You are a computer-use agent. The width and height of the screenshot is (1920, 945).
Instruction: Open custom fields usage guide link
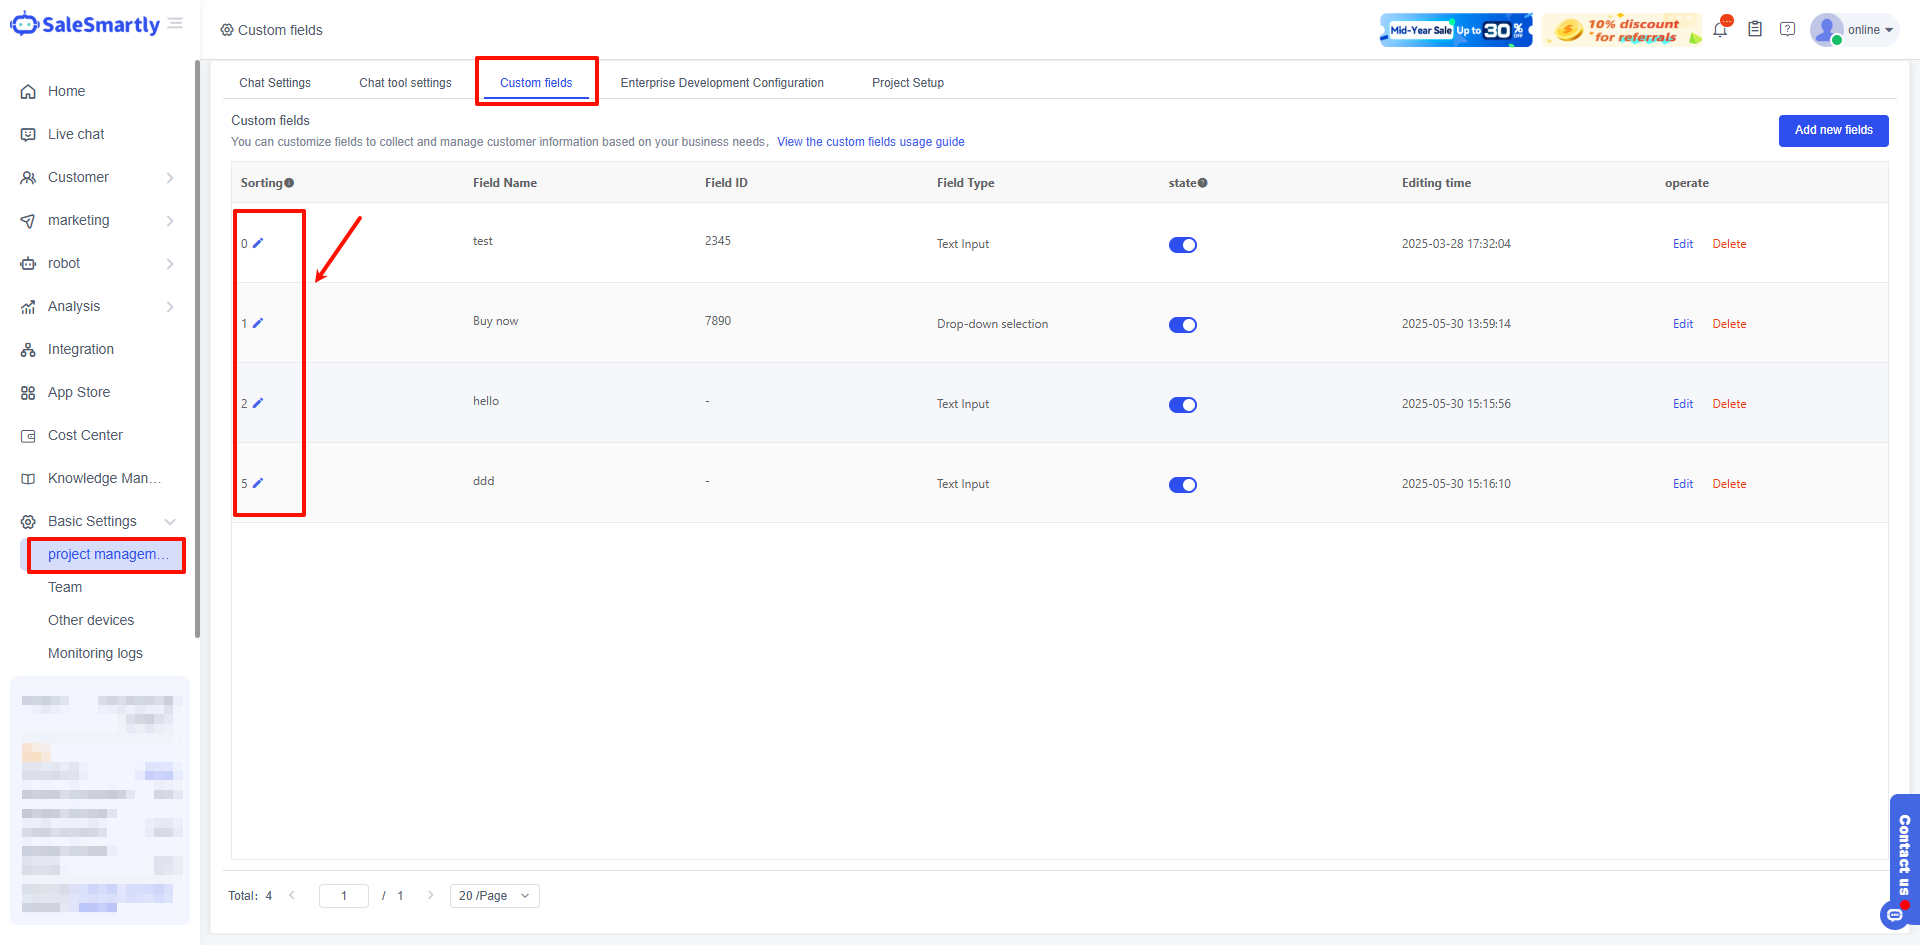click(x=870, y=142)
